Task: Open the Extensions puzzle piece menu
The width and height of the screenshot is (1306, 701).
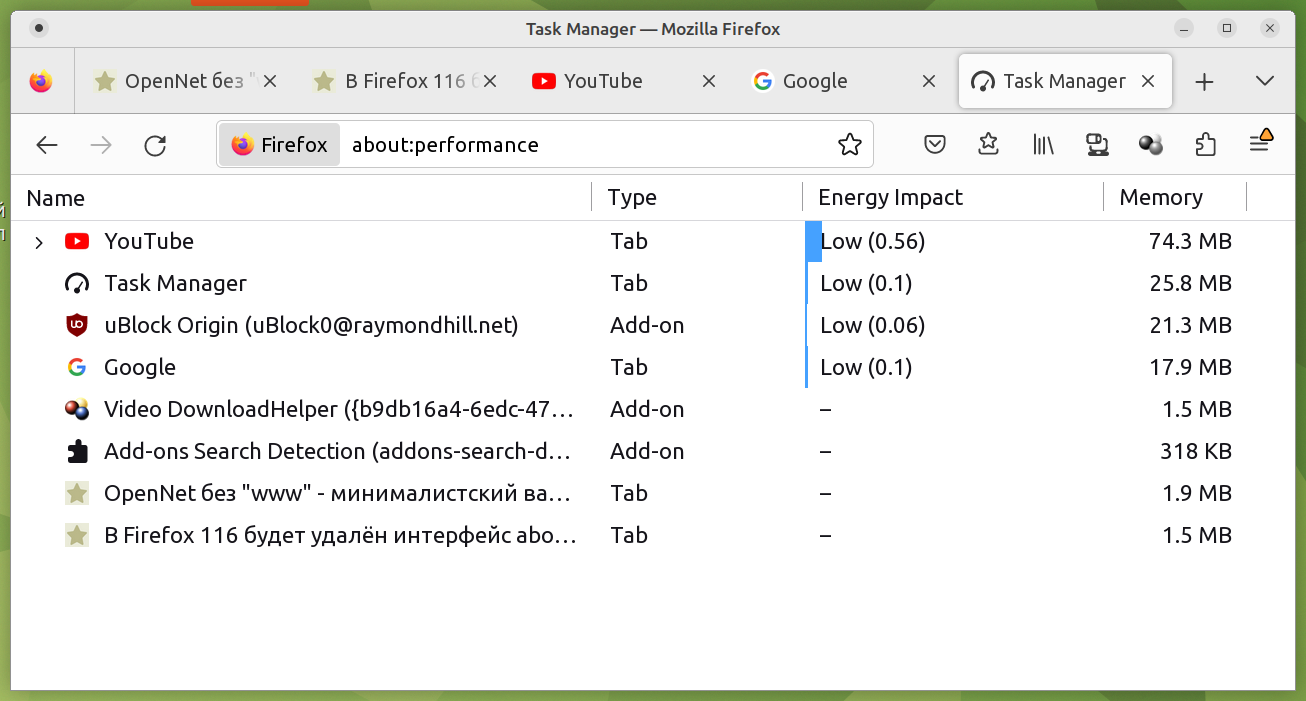Action: (x=1205, y=145)
